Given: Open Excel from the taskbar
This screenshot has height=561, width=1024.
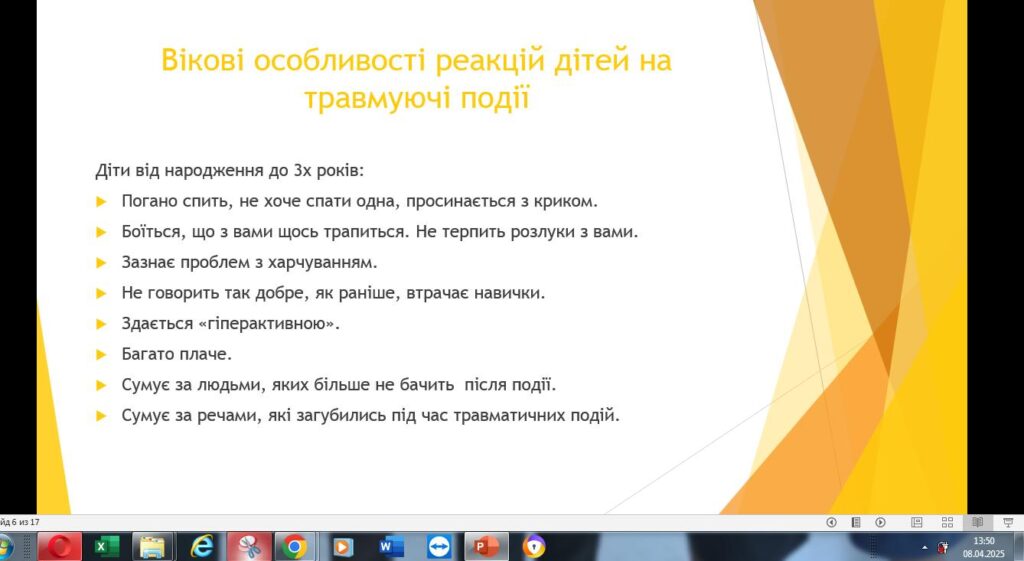Looking at the screenshot, I should pyautogui.click(x=106, y=547).
